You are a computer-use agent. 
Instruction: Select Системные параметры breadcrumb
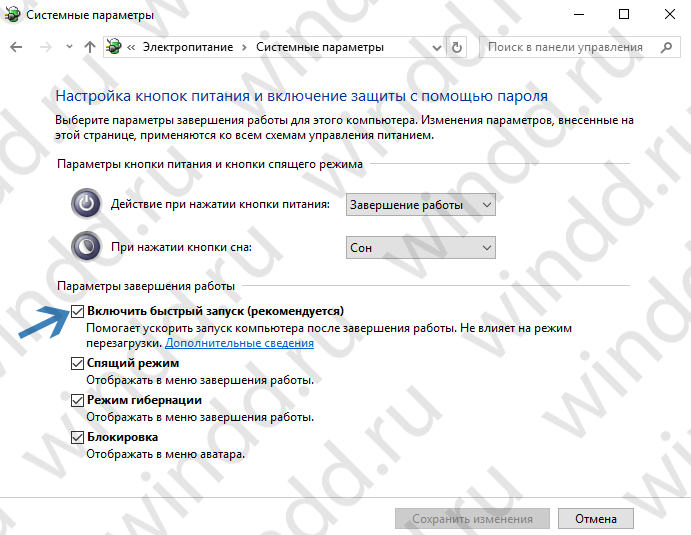tap(320, 47)
